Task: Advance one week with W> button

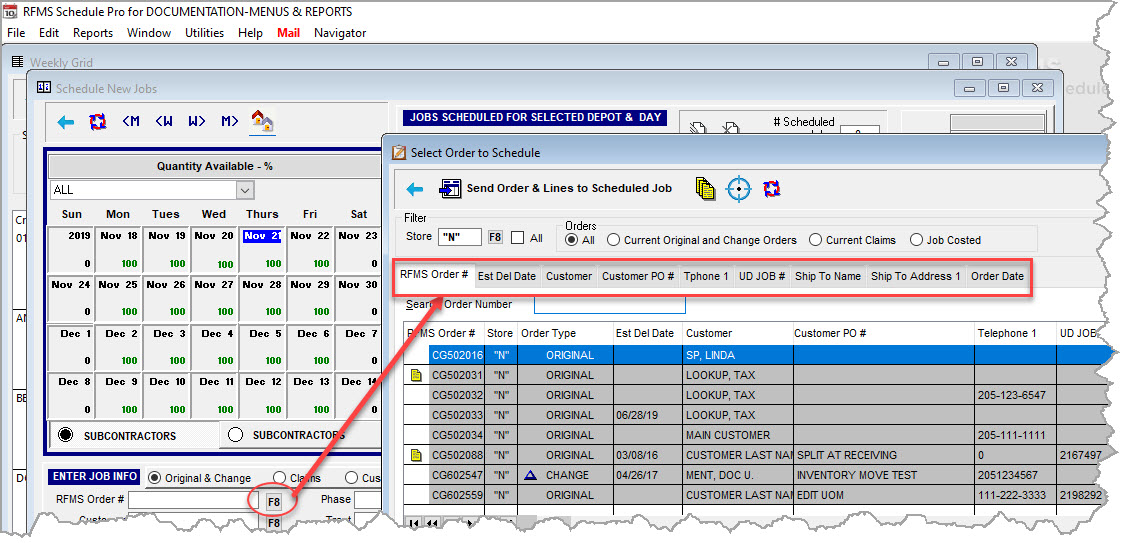Action: (x=197, y=121)
